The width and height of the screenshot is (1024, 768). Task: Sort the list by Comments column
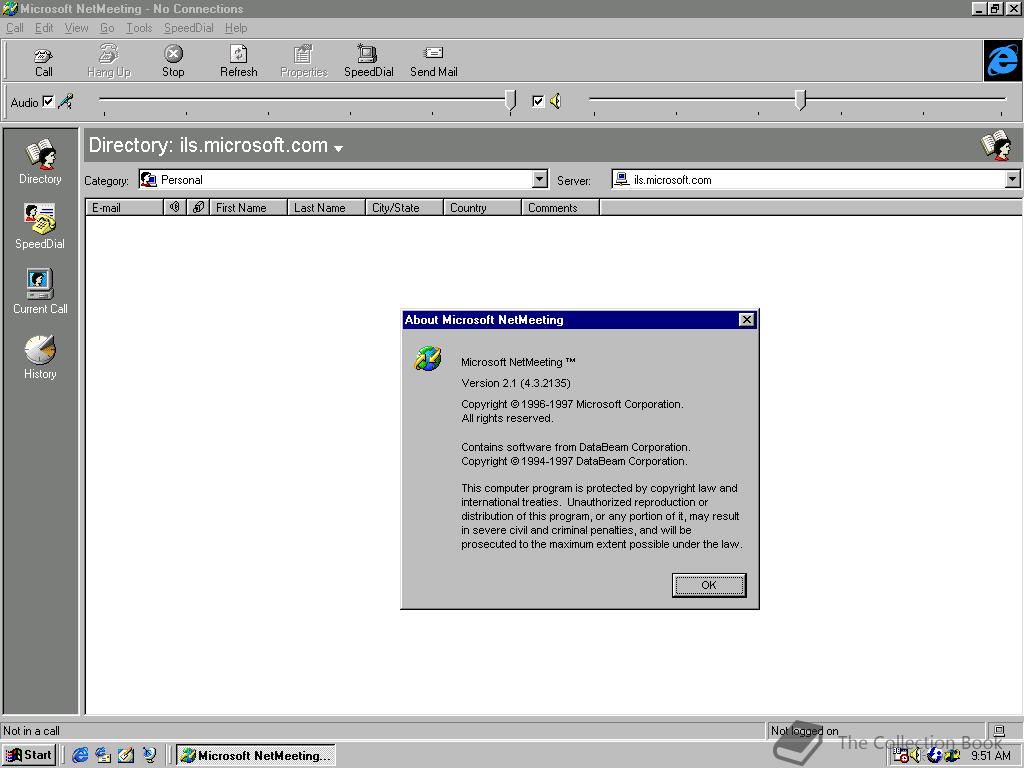560,208
